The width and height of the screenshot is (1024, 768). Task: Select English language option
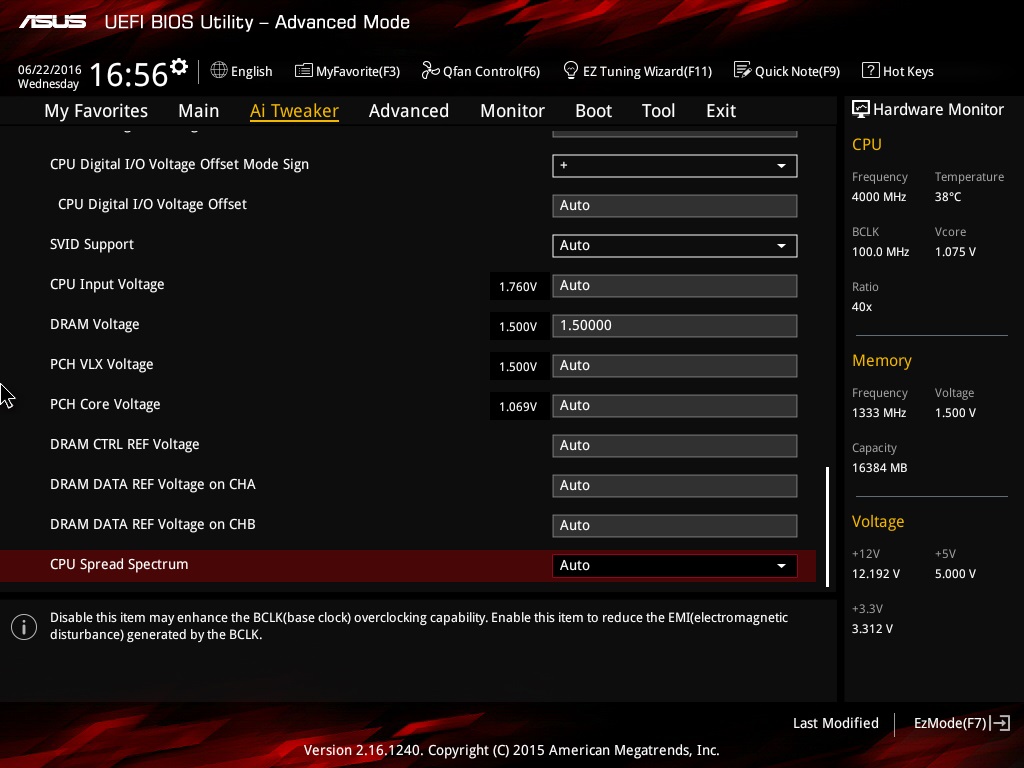[251, 71]
